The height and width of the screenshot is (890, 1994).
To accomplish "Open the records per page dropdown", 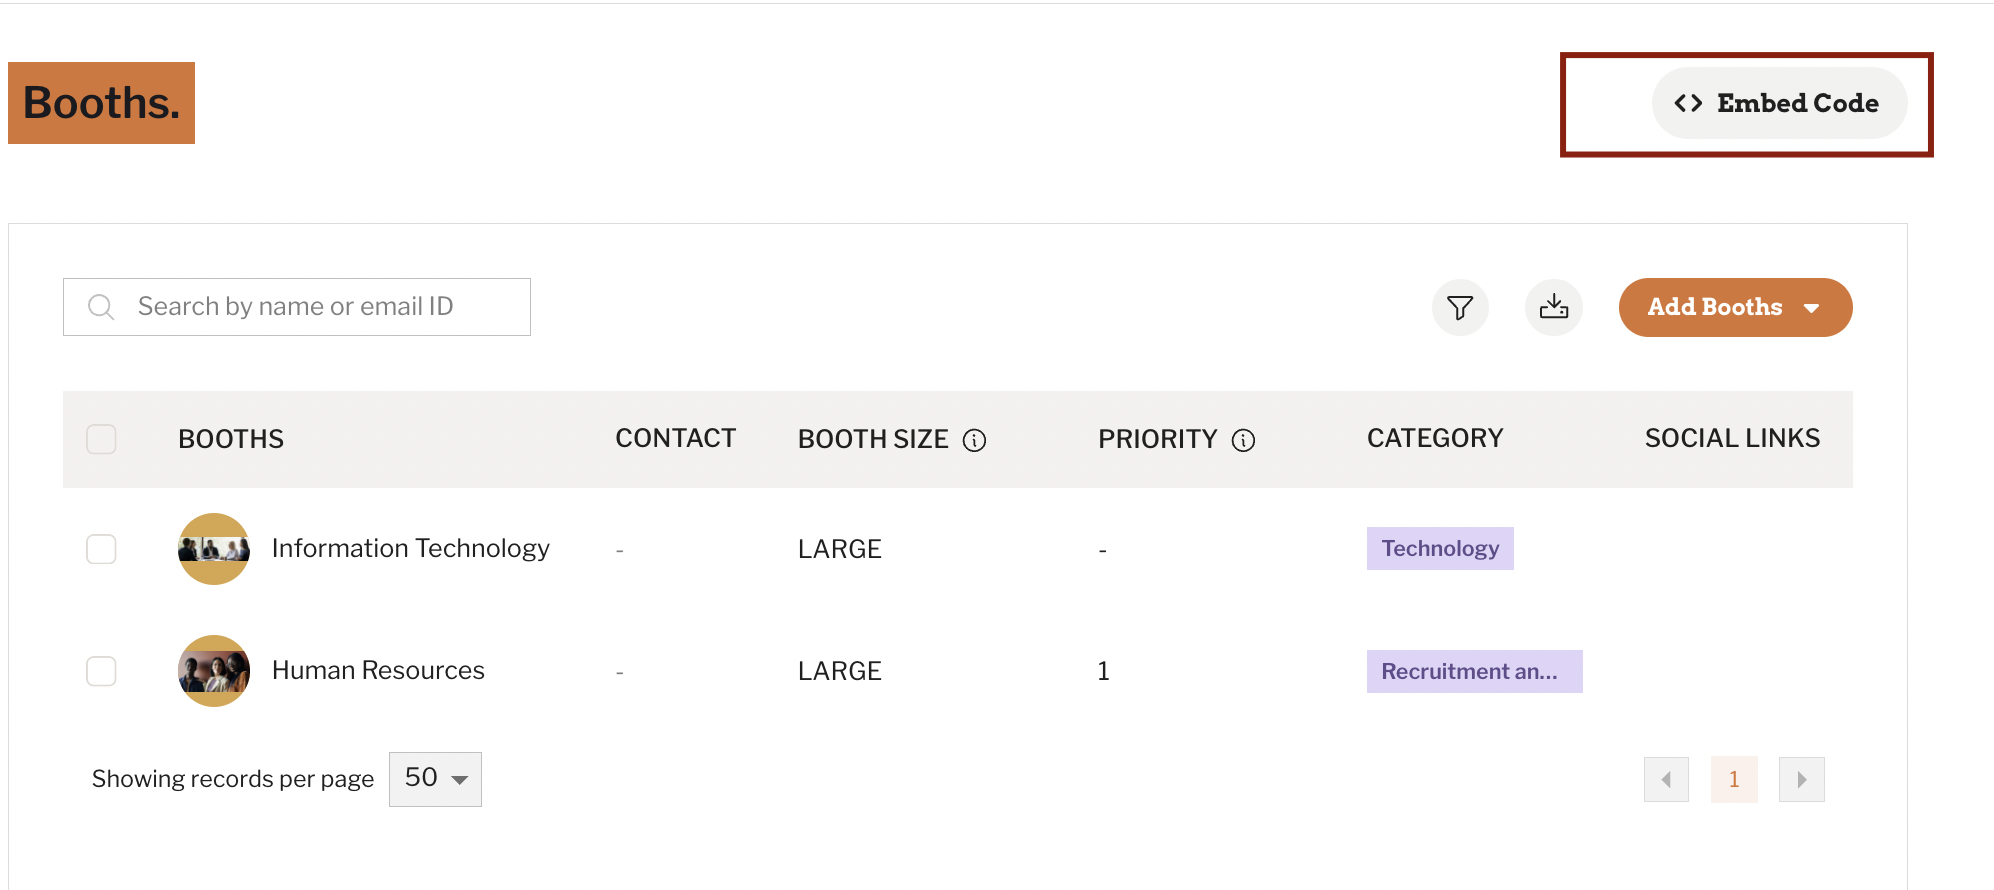I will (435, 779).
